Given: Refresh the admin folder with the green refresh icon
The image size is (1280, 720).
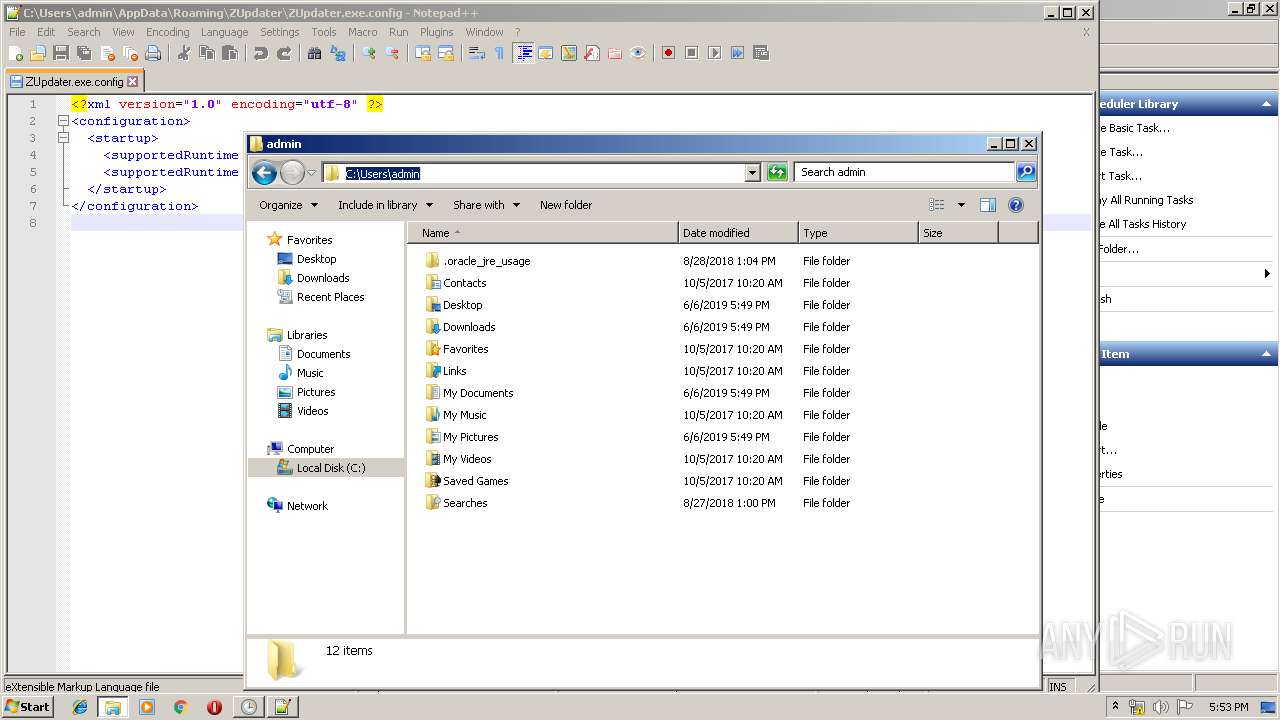Looking at the screenshot, I should [x=777, y=172].
